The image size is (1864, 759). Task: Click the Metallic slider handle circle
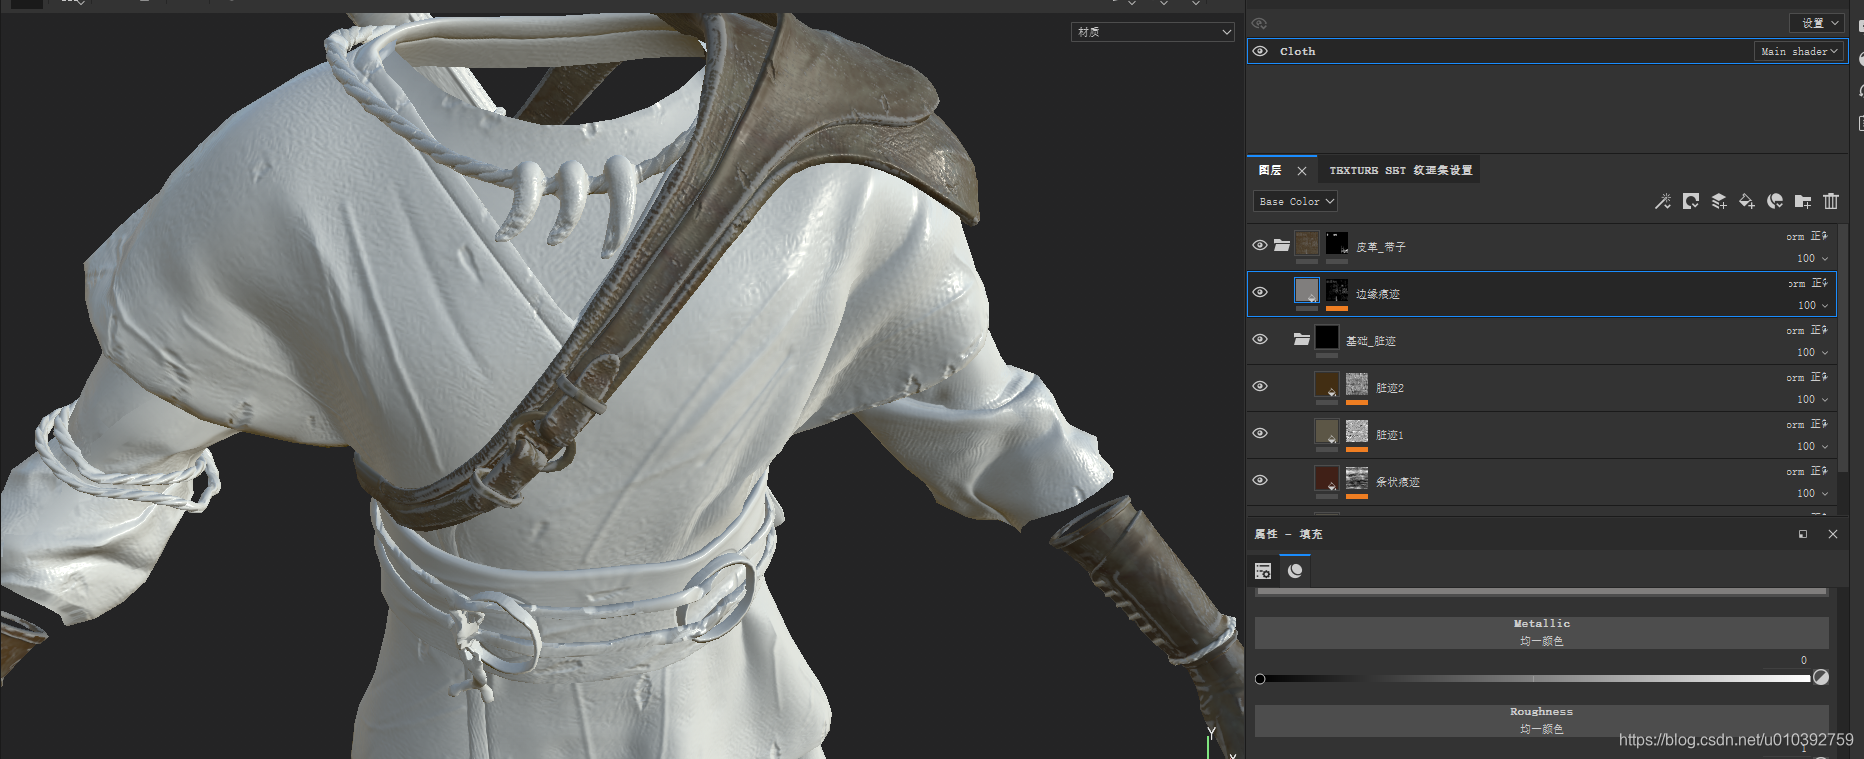[1260, 679]
